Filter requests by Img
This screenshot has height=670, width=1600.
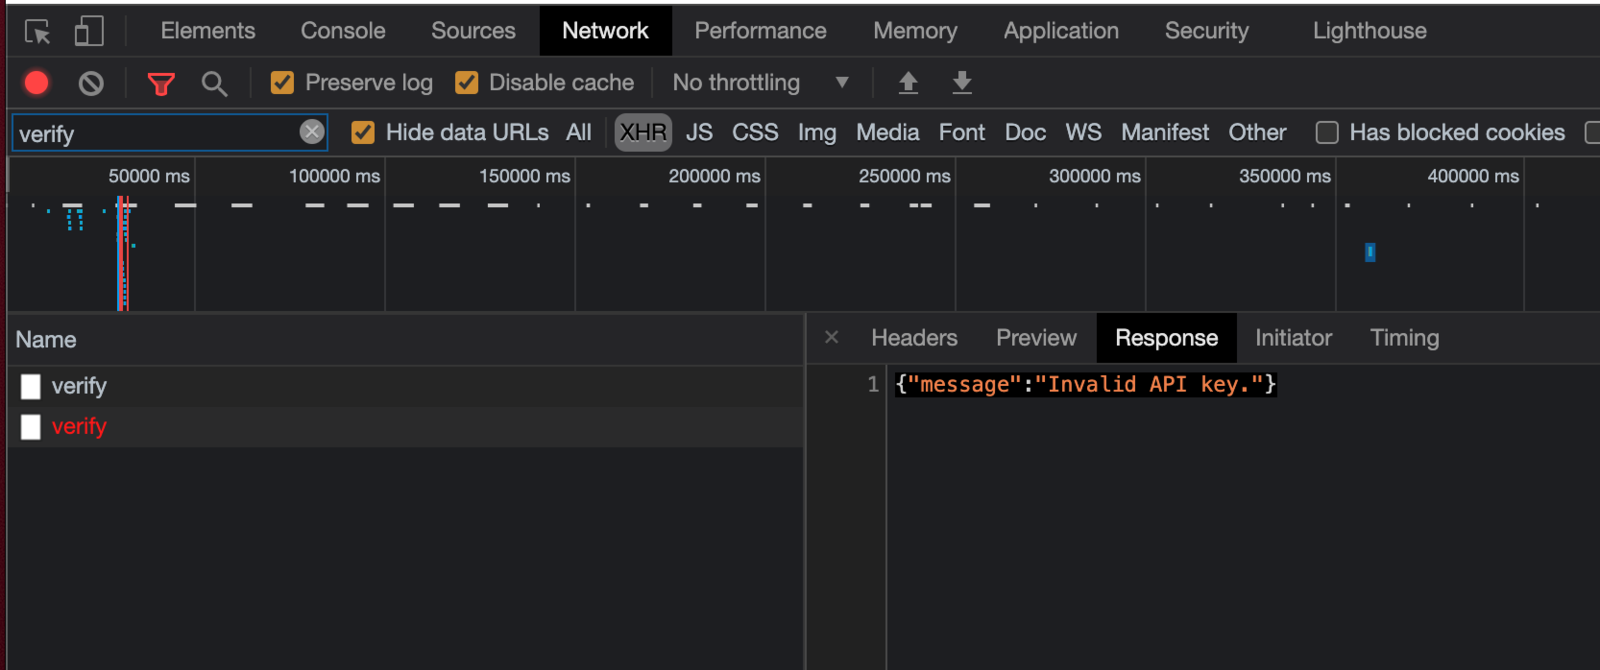817,132
